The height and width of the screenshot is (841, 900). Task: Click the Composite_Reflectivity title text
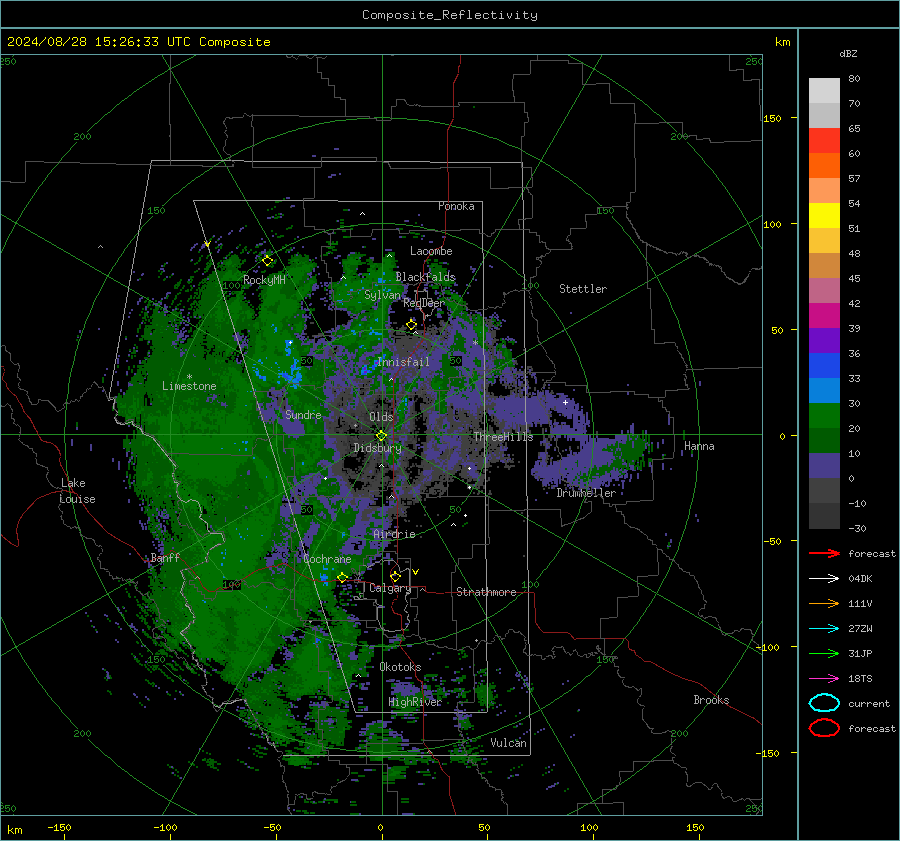[x=450, y=15]
